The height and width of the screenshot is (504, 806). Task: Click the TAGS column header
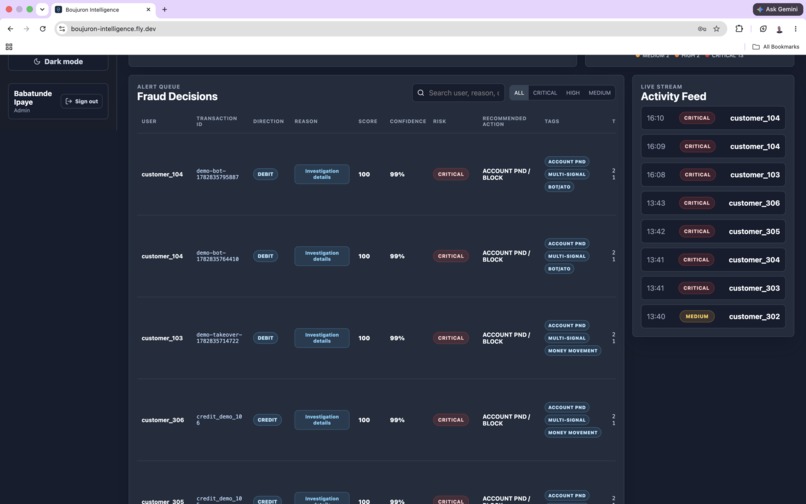coord(552,121)
